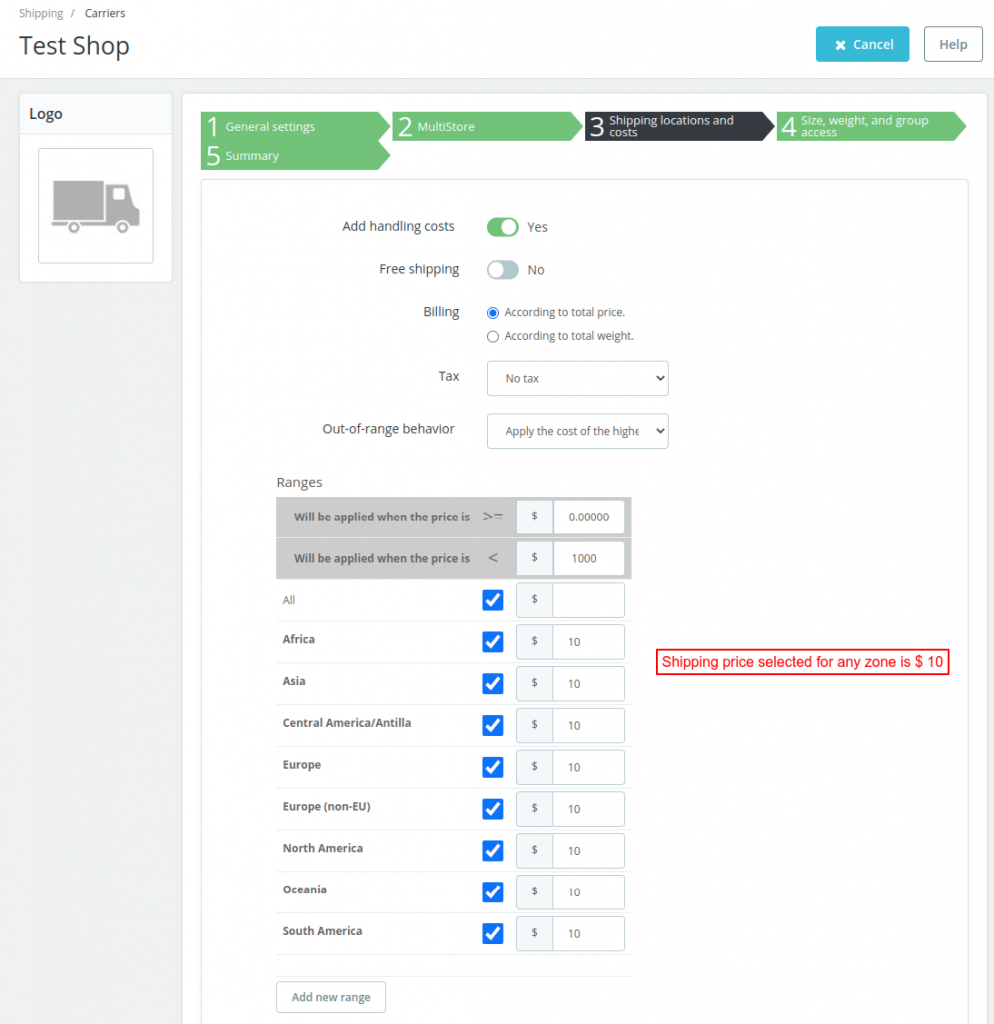Open the Tax dropdown
This screenshot has width=994, height=1024.
pos(577,379)
